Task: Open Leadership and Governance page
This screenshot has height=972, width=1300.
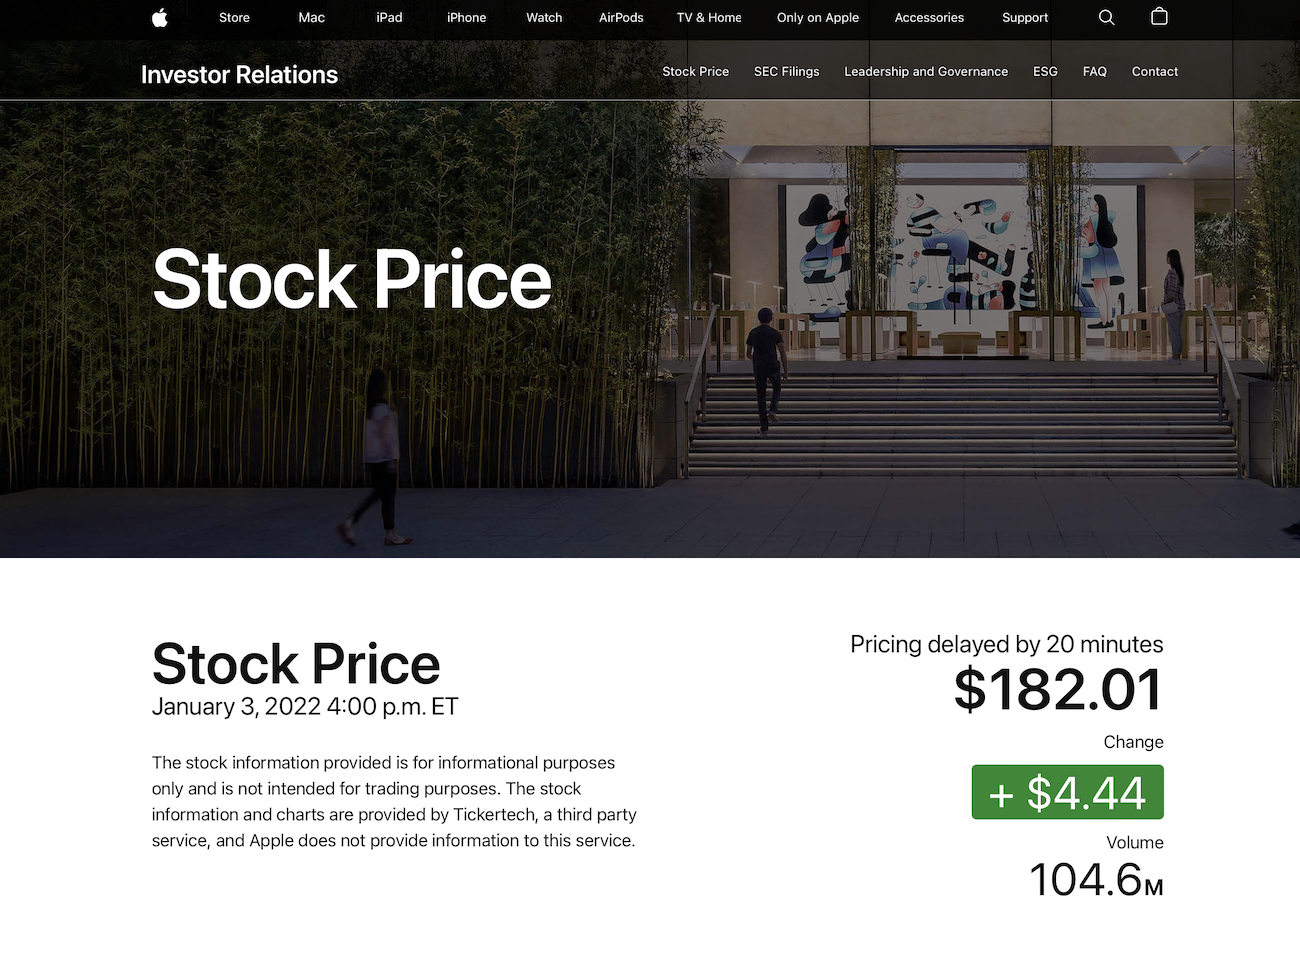Action: [926, 71]
